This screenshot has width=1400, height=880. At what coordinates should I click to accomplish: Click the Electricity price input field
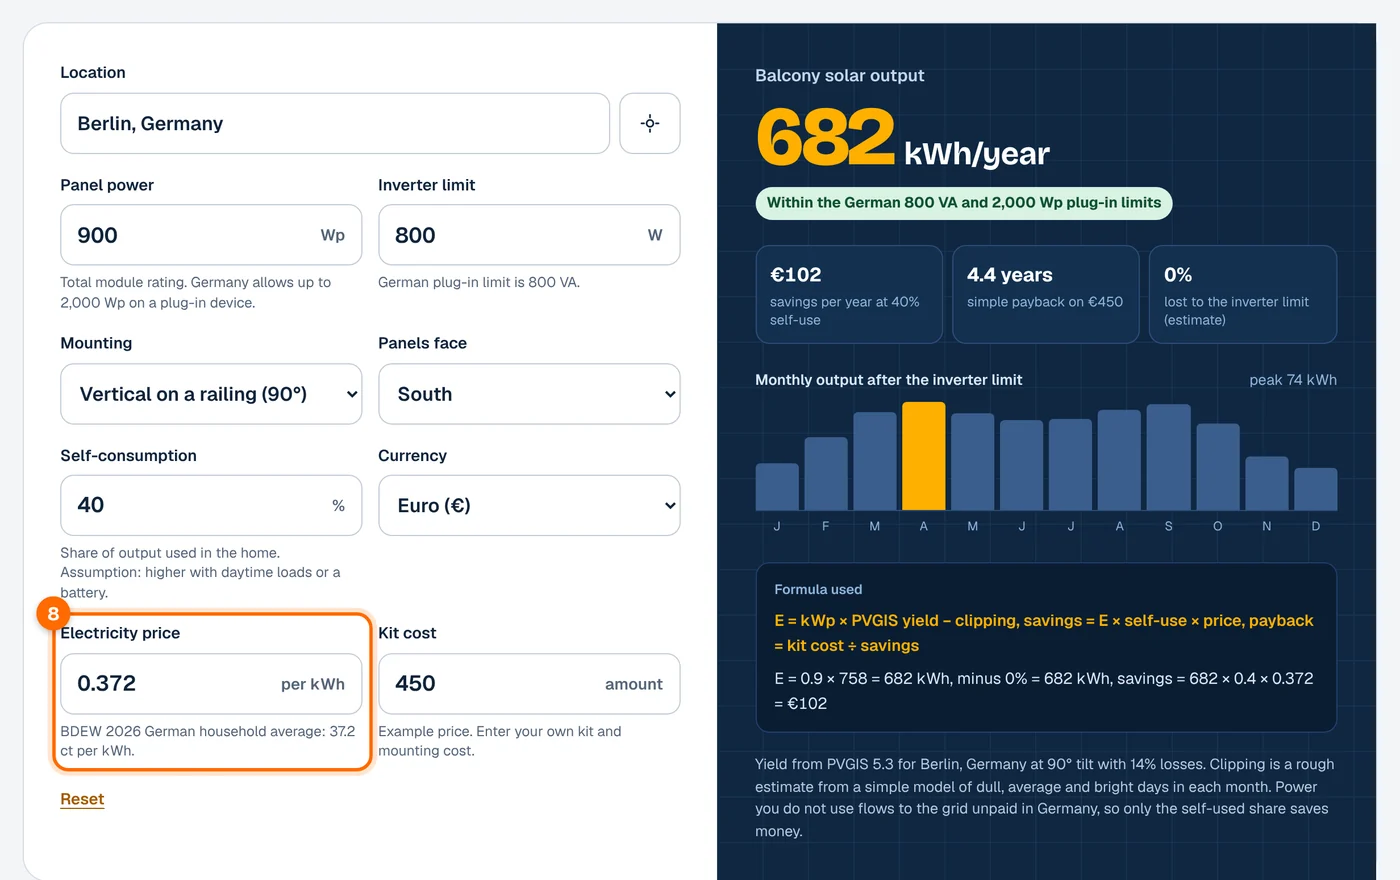click(x=211, y=684)
